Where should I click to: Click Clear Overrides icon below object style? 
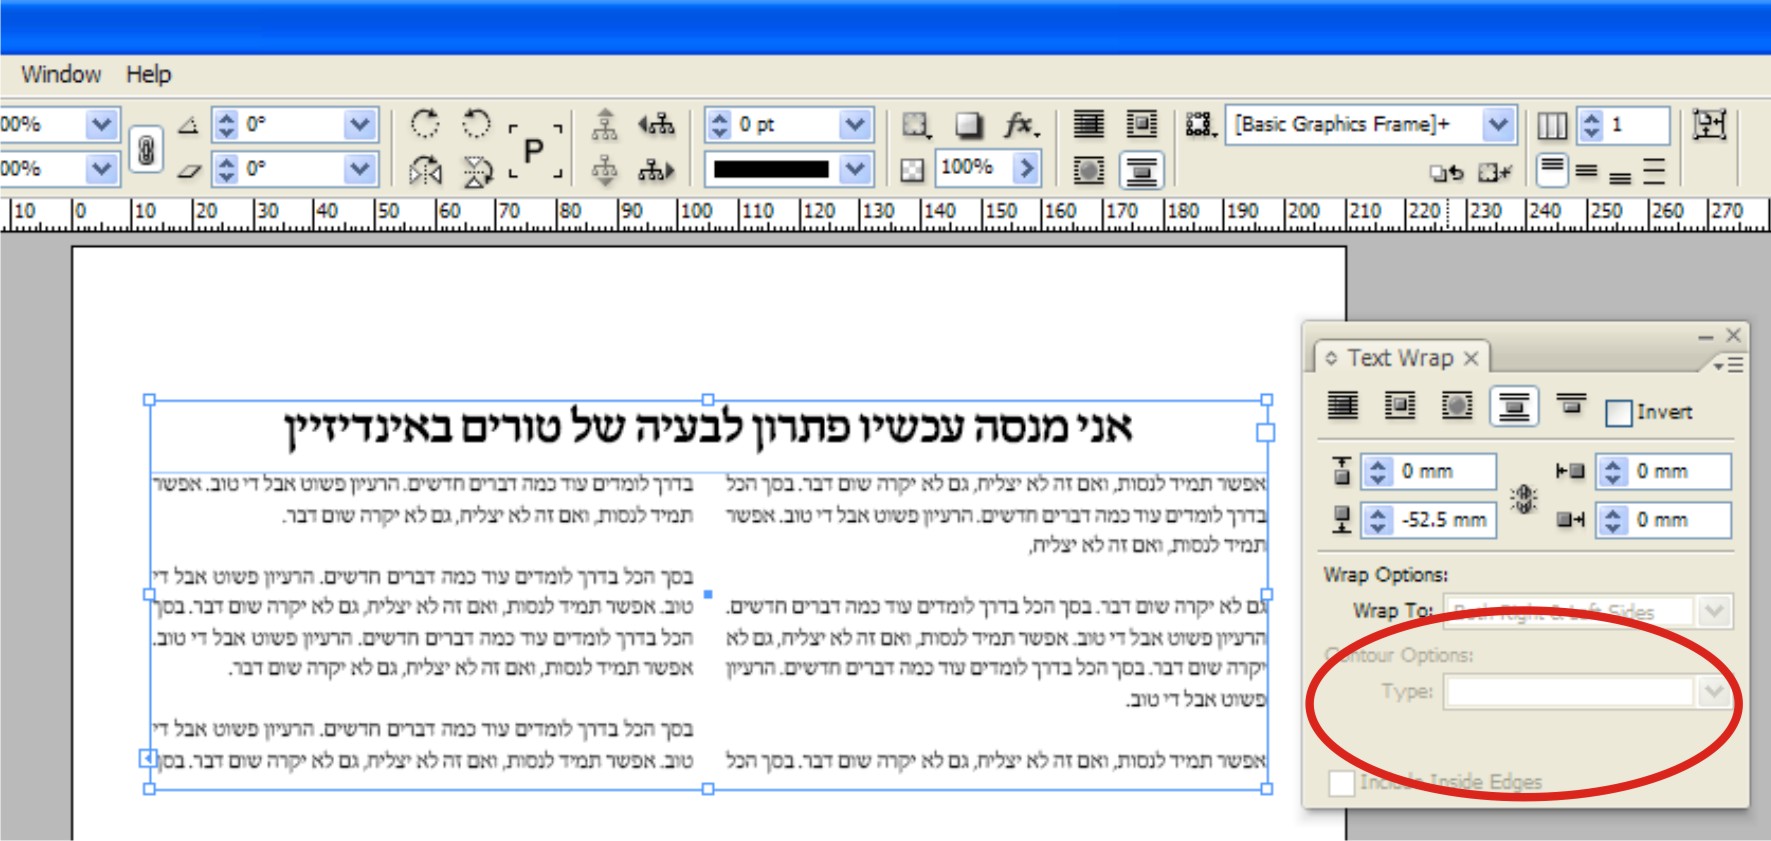pyautogui.click(x=1446, y=173)
